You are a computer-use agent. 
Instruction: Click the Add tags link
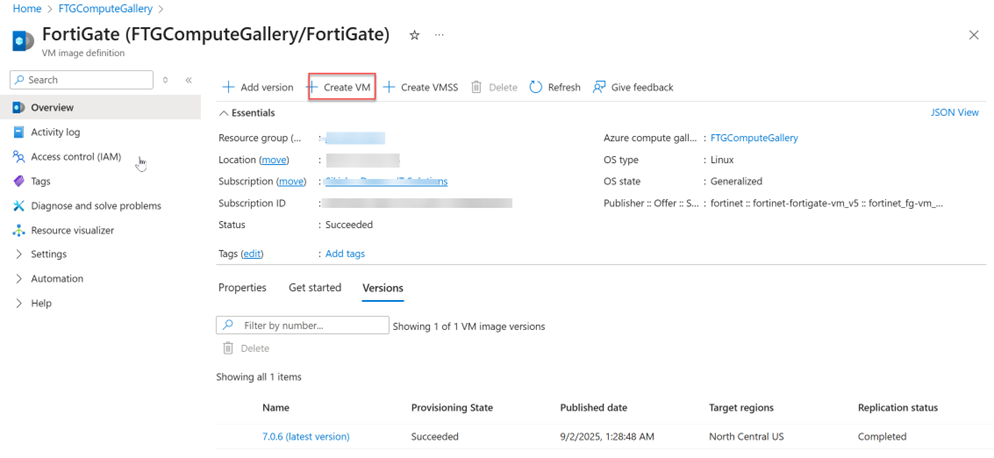click(x=345, y=254)
